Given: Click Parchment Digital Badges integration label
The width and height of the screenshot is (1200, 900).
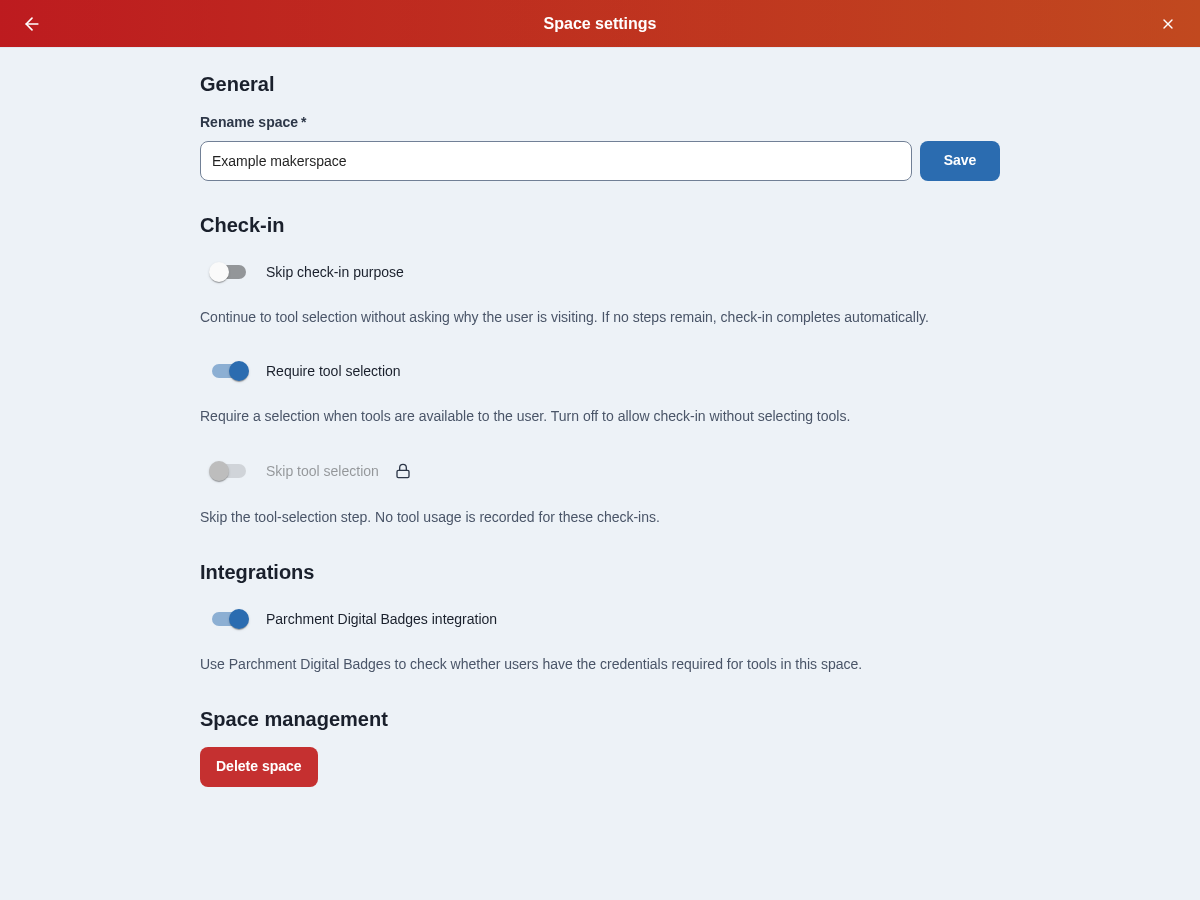Looking at the screenshot, I should pos(381,619).
